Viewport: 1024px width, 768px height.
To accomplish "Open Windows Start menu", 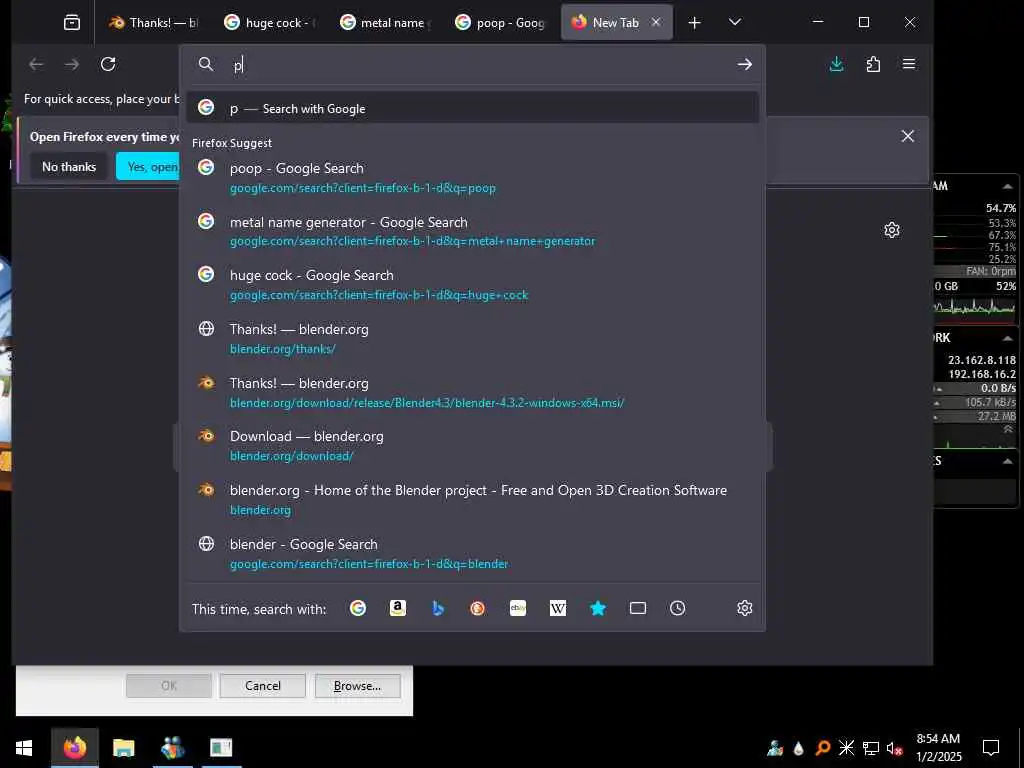I will click(x=24, y=748).
